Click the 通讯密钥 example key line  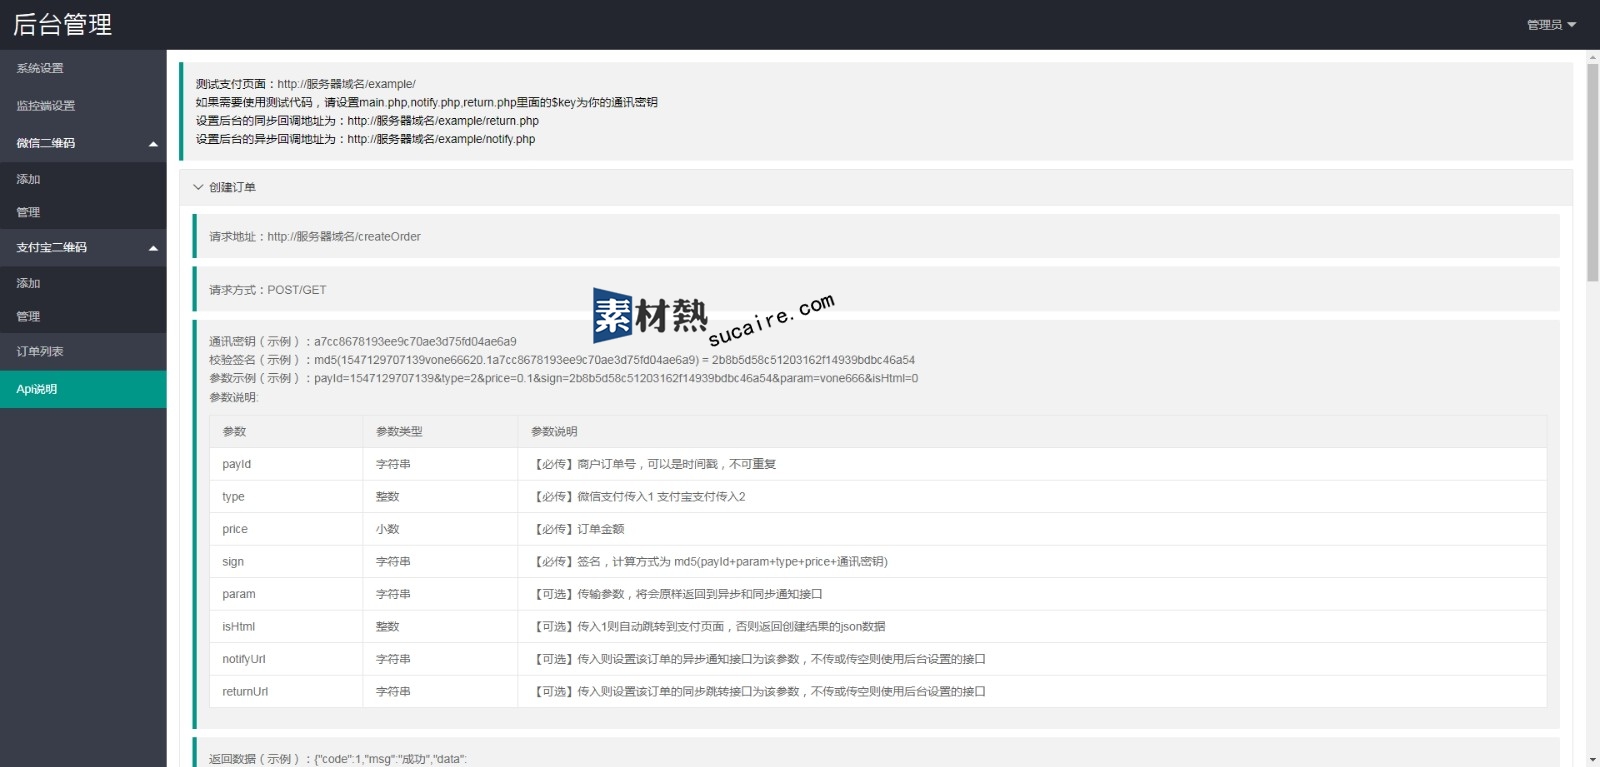pos(363,341)
